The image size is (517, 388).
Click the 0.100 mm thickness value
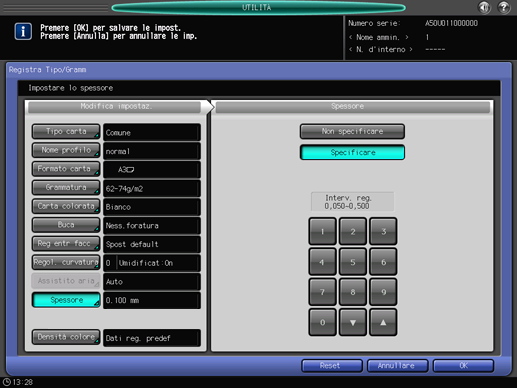click(x=152, y=300)
